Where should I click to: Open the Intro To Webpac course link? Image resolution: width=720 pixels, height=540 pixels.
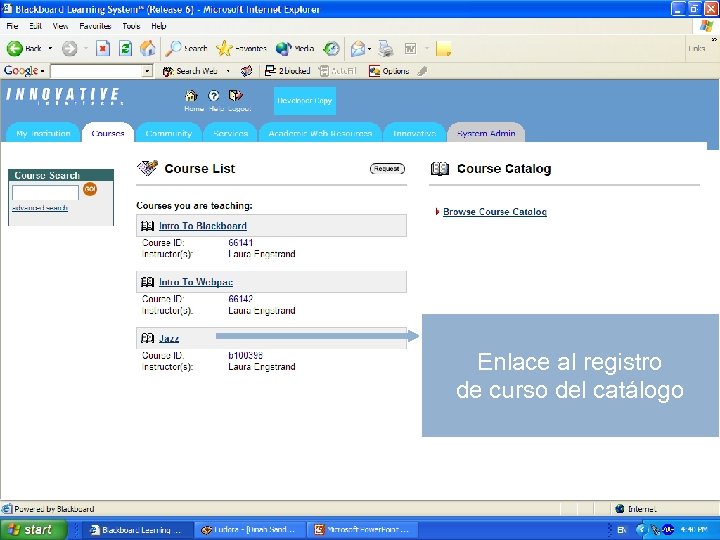196,281
